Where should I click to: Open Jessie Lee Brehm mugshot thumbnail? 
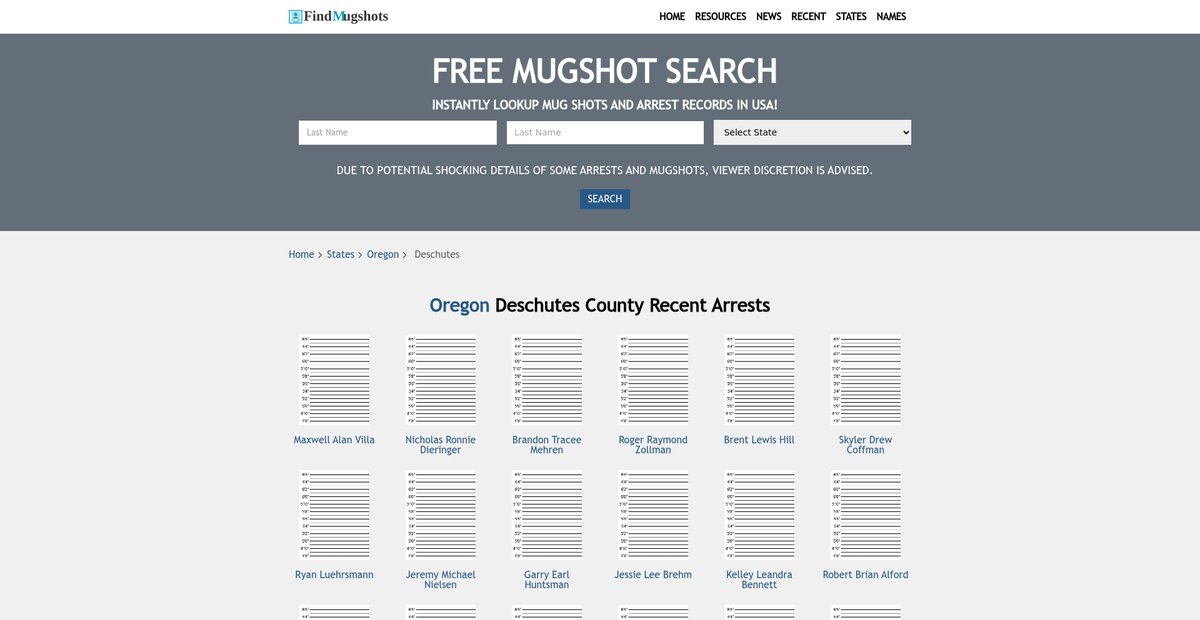tap(653, 515)
